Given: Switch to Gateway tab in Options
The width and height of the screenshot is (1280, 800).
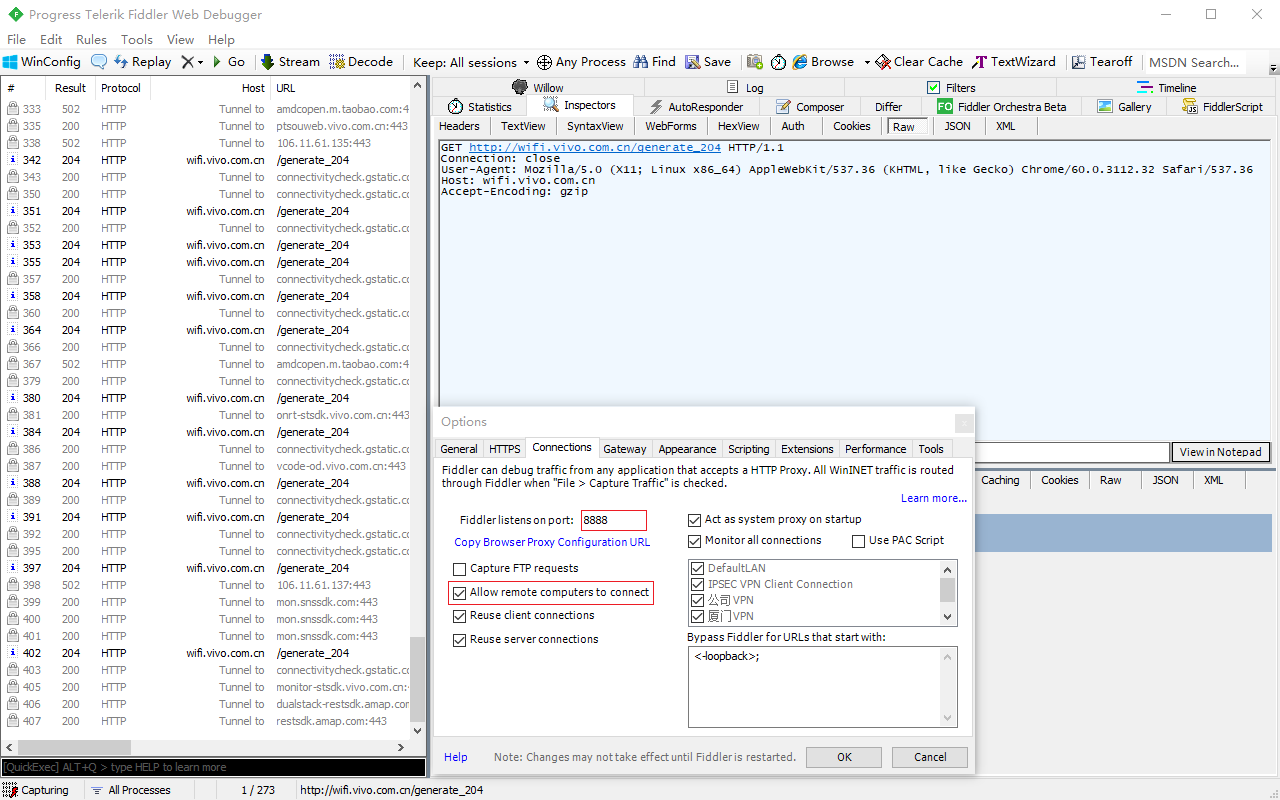Looking at the screenshot, I should point(625,449).
